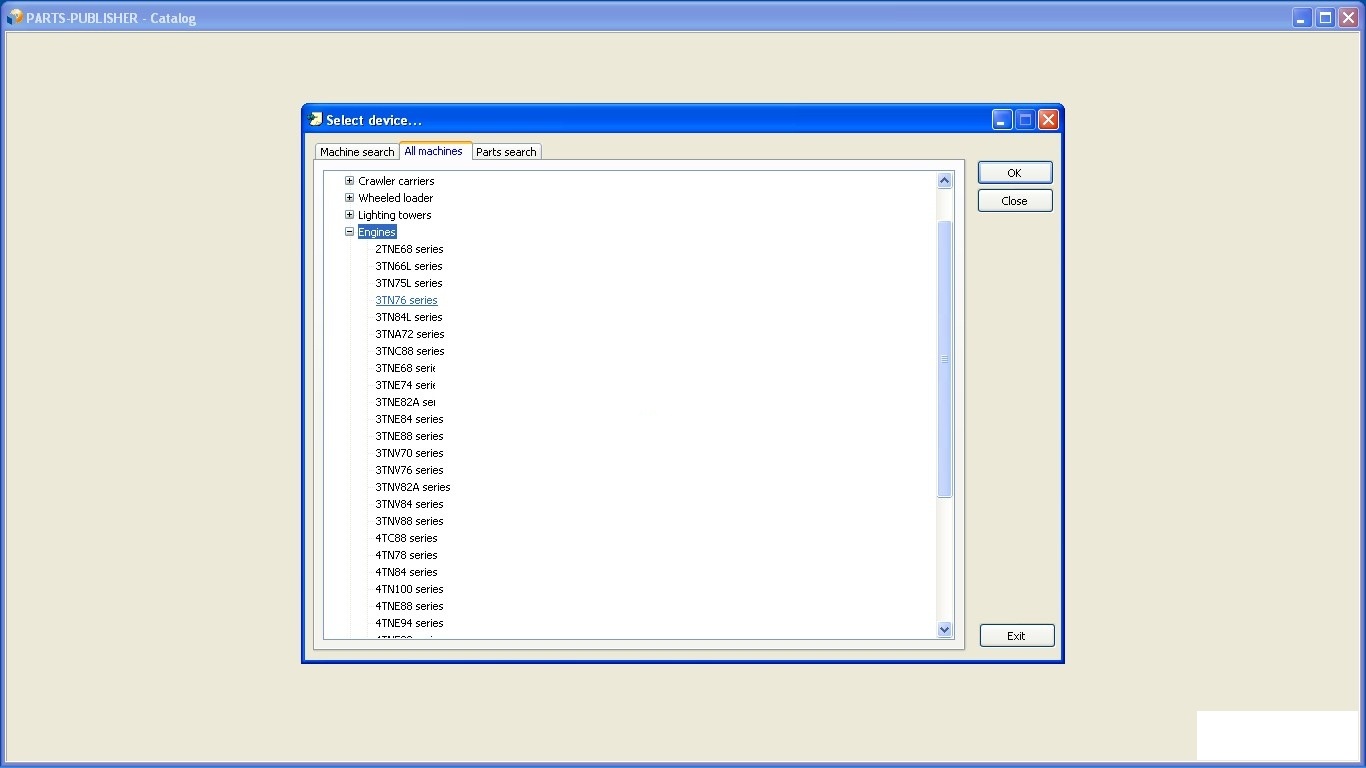Pick 3TNV82A series engine
The height and width of the screenshot is (768, 1366).
pos(413,487)
